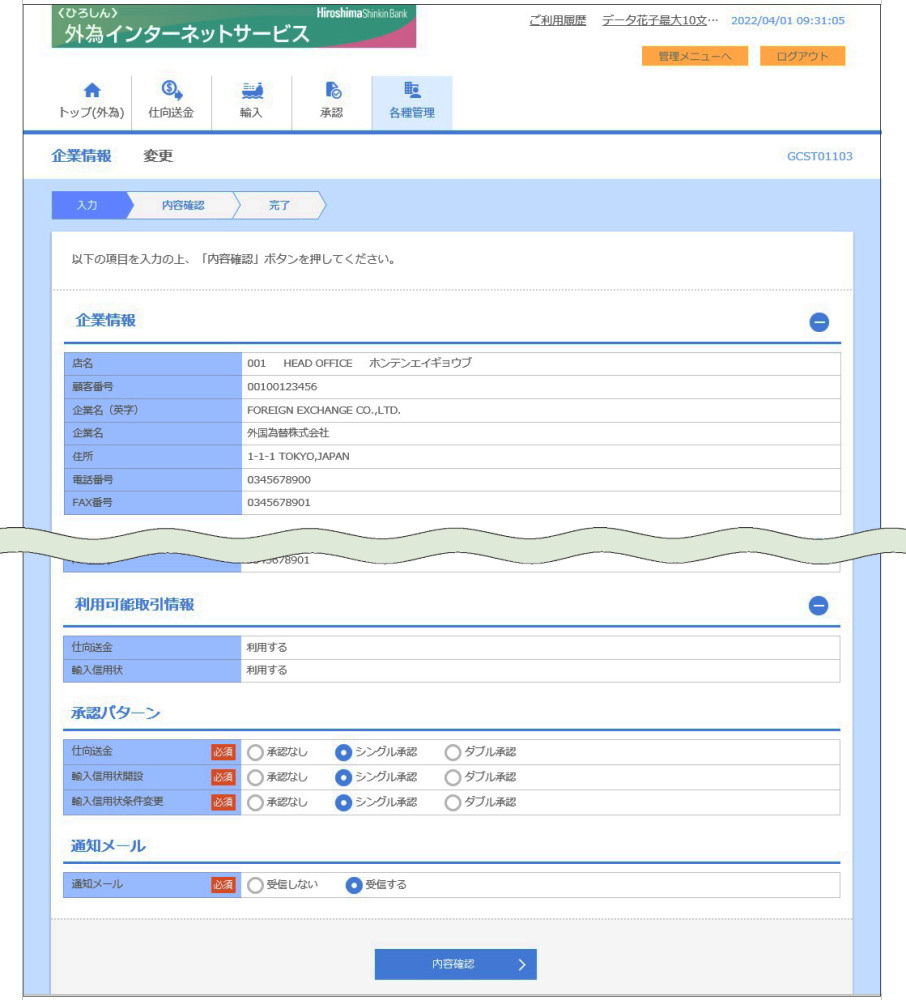Select 承認なし for 輸入信用状条件変更
This screenshot has width=906, height=1000.
click(x=256, y=802)
